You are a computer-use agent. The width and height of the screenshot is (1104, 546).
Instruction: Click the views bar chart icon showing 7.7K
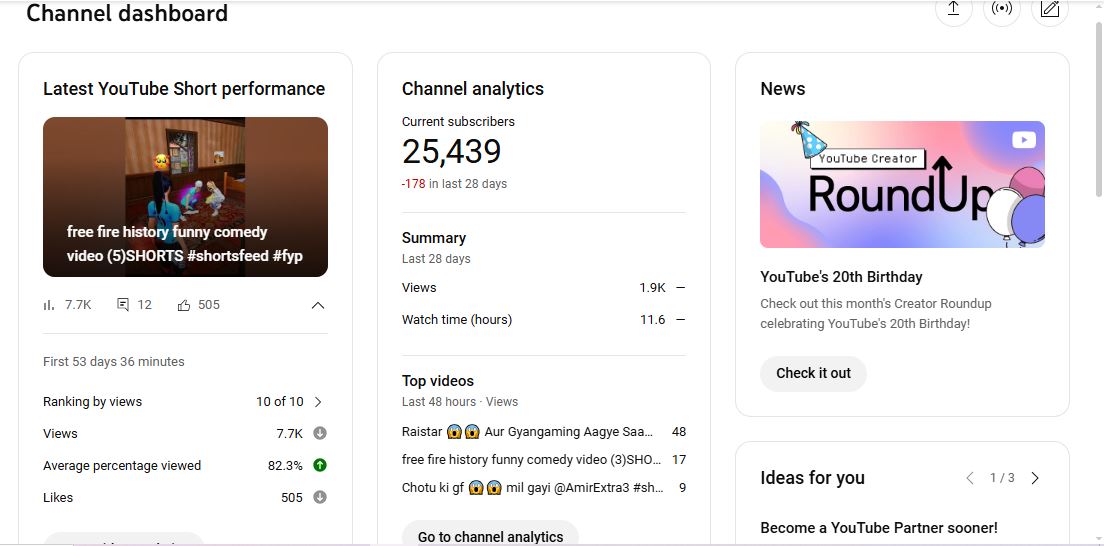(49, 305)
